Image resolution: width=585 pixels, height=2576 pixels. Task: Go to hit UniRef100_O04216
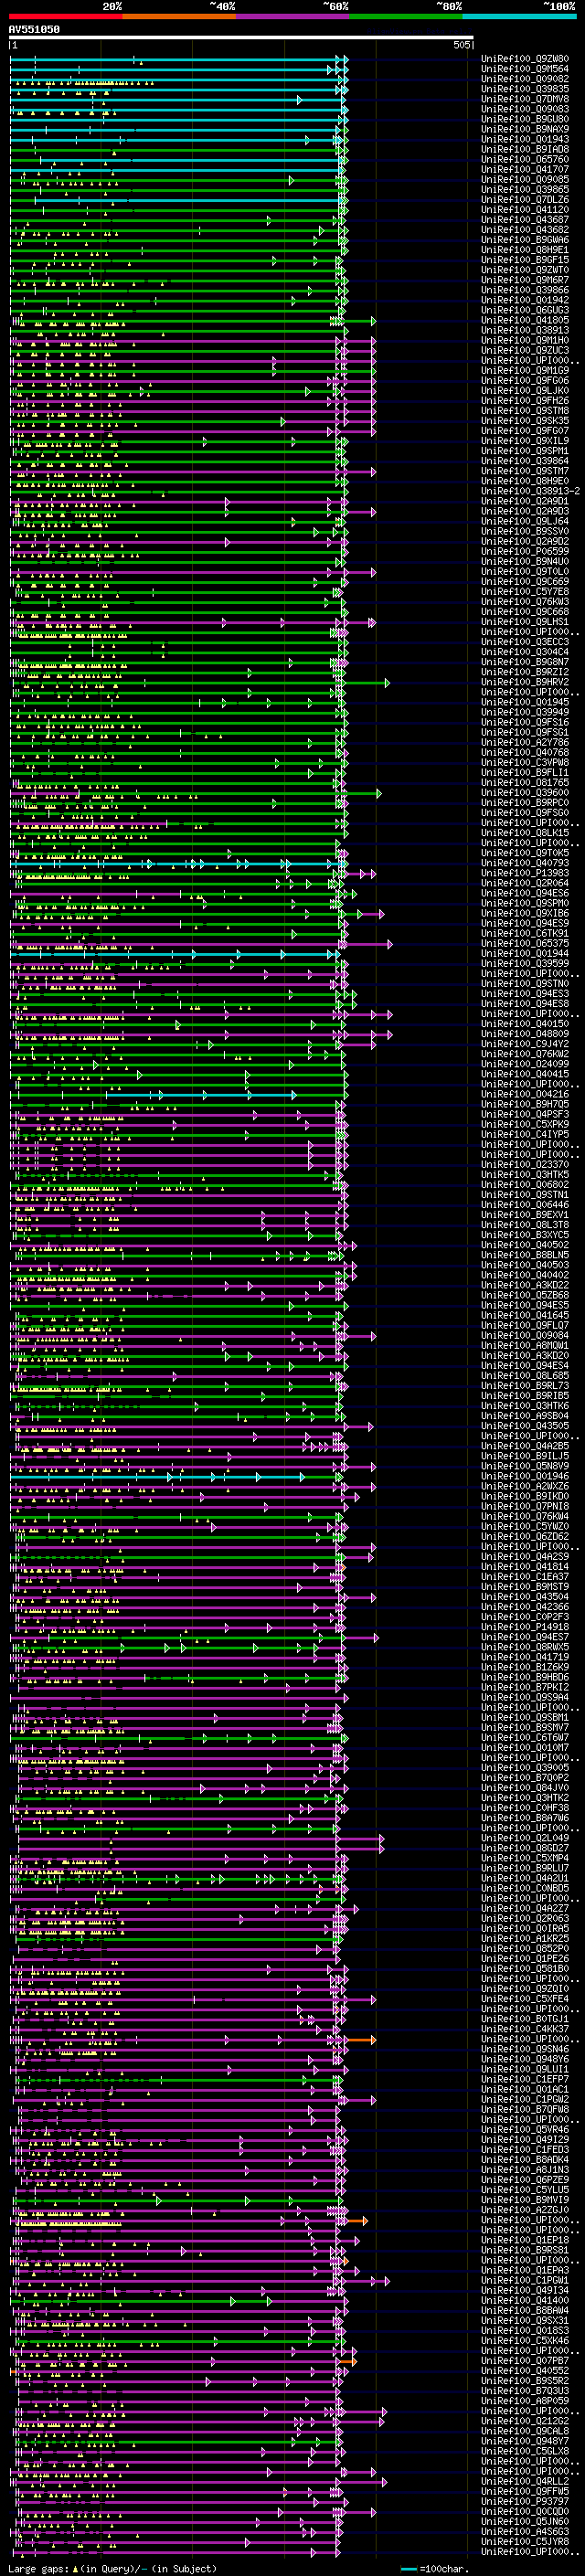(525, 1094)
